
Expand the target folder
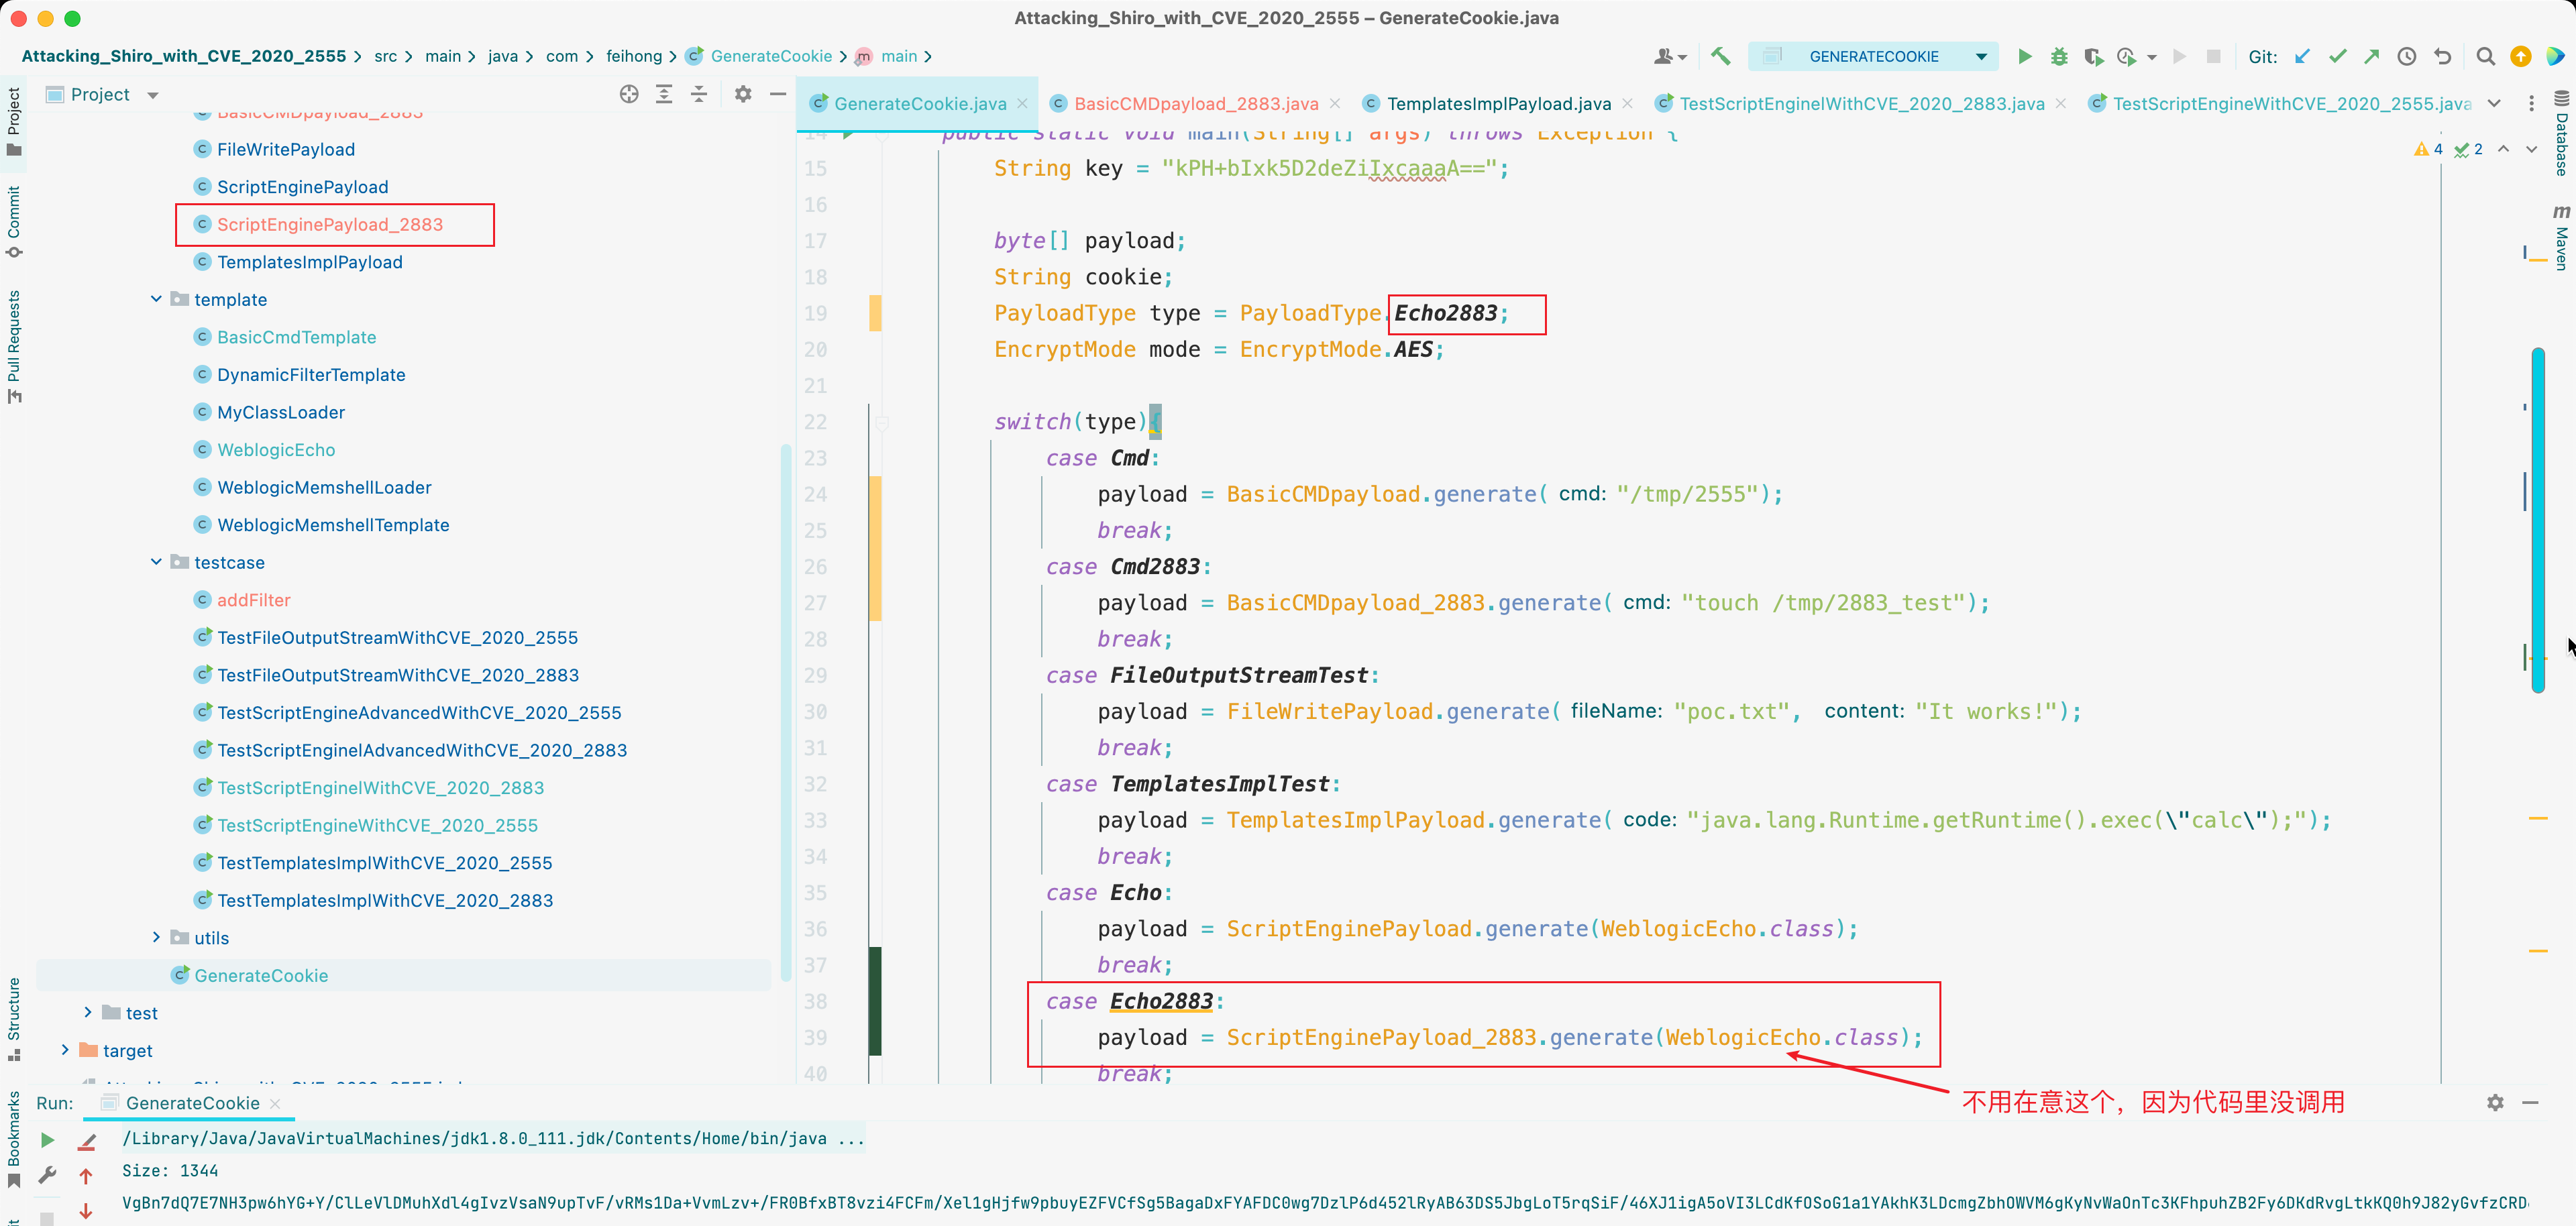coord(66,1049)
